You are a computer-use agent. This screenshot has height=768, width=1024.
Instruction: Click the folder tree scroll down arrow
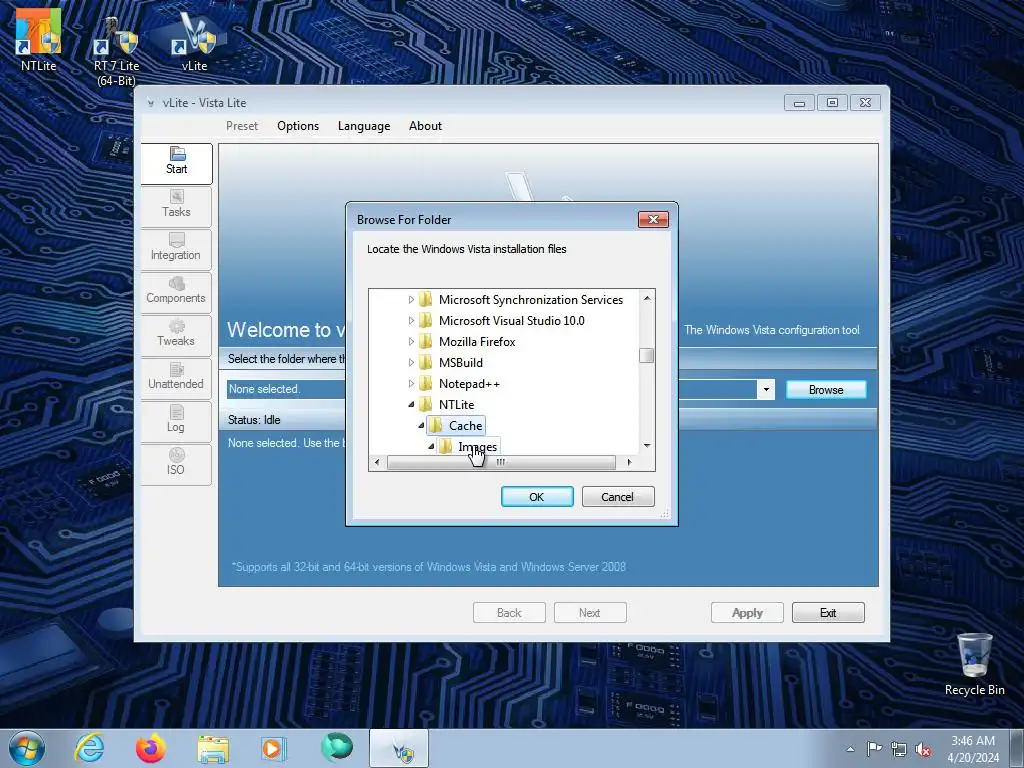pos(647,445)
